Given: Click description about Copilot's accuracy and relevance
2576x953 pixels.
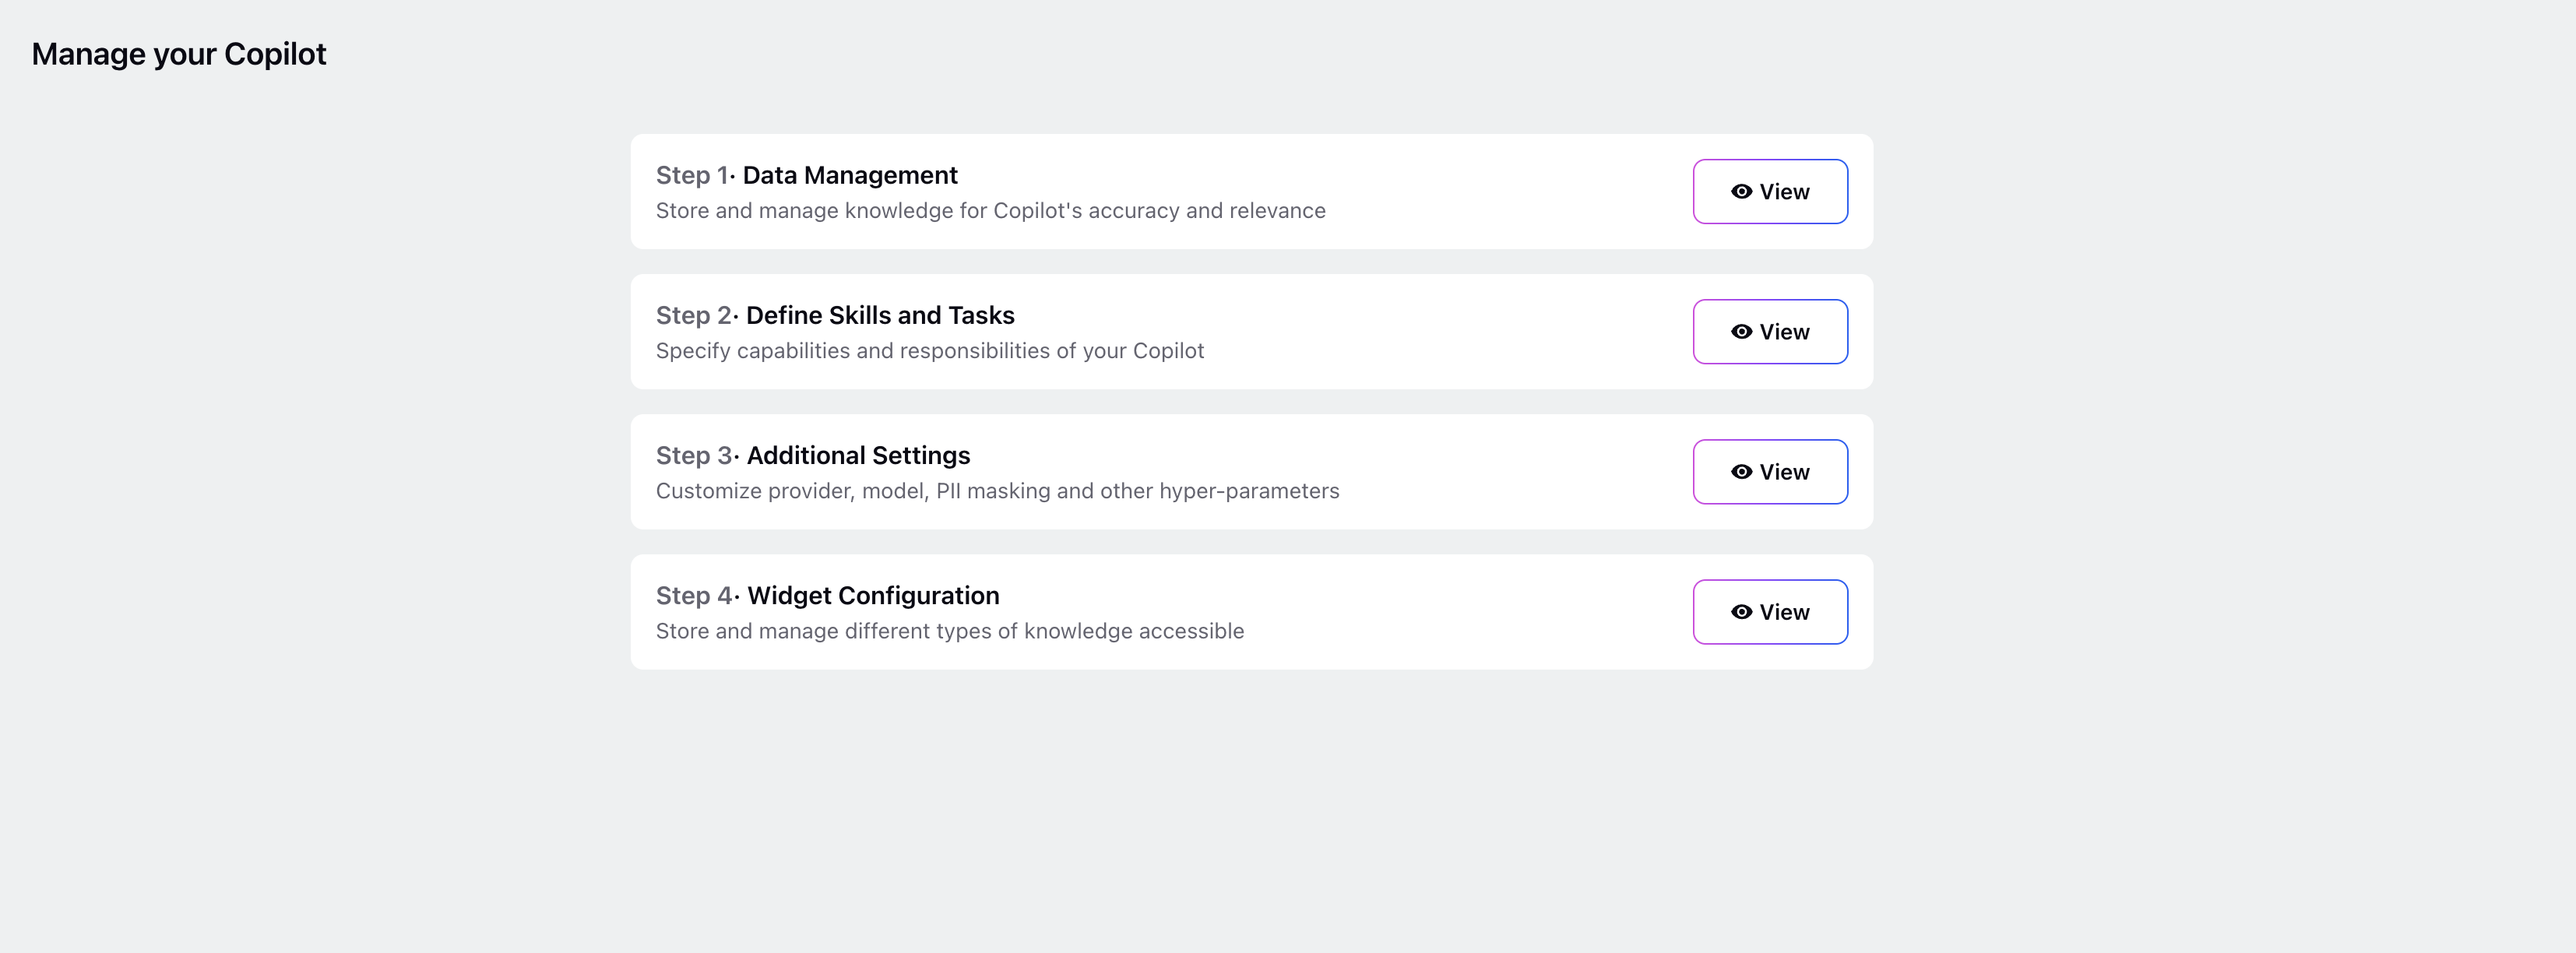Looking at the screenshot, I should coord(990,211).
